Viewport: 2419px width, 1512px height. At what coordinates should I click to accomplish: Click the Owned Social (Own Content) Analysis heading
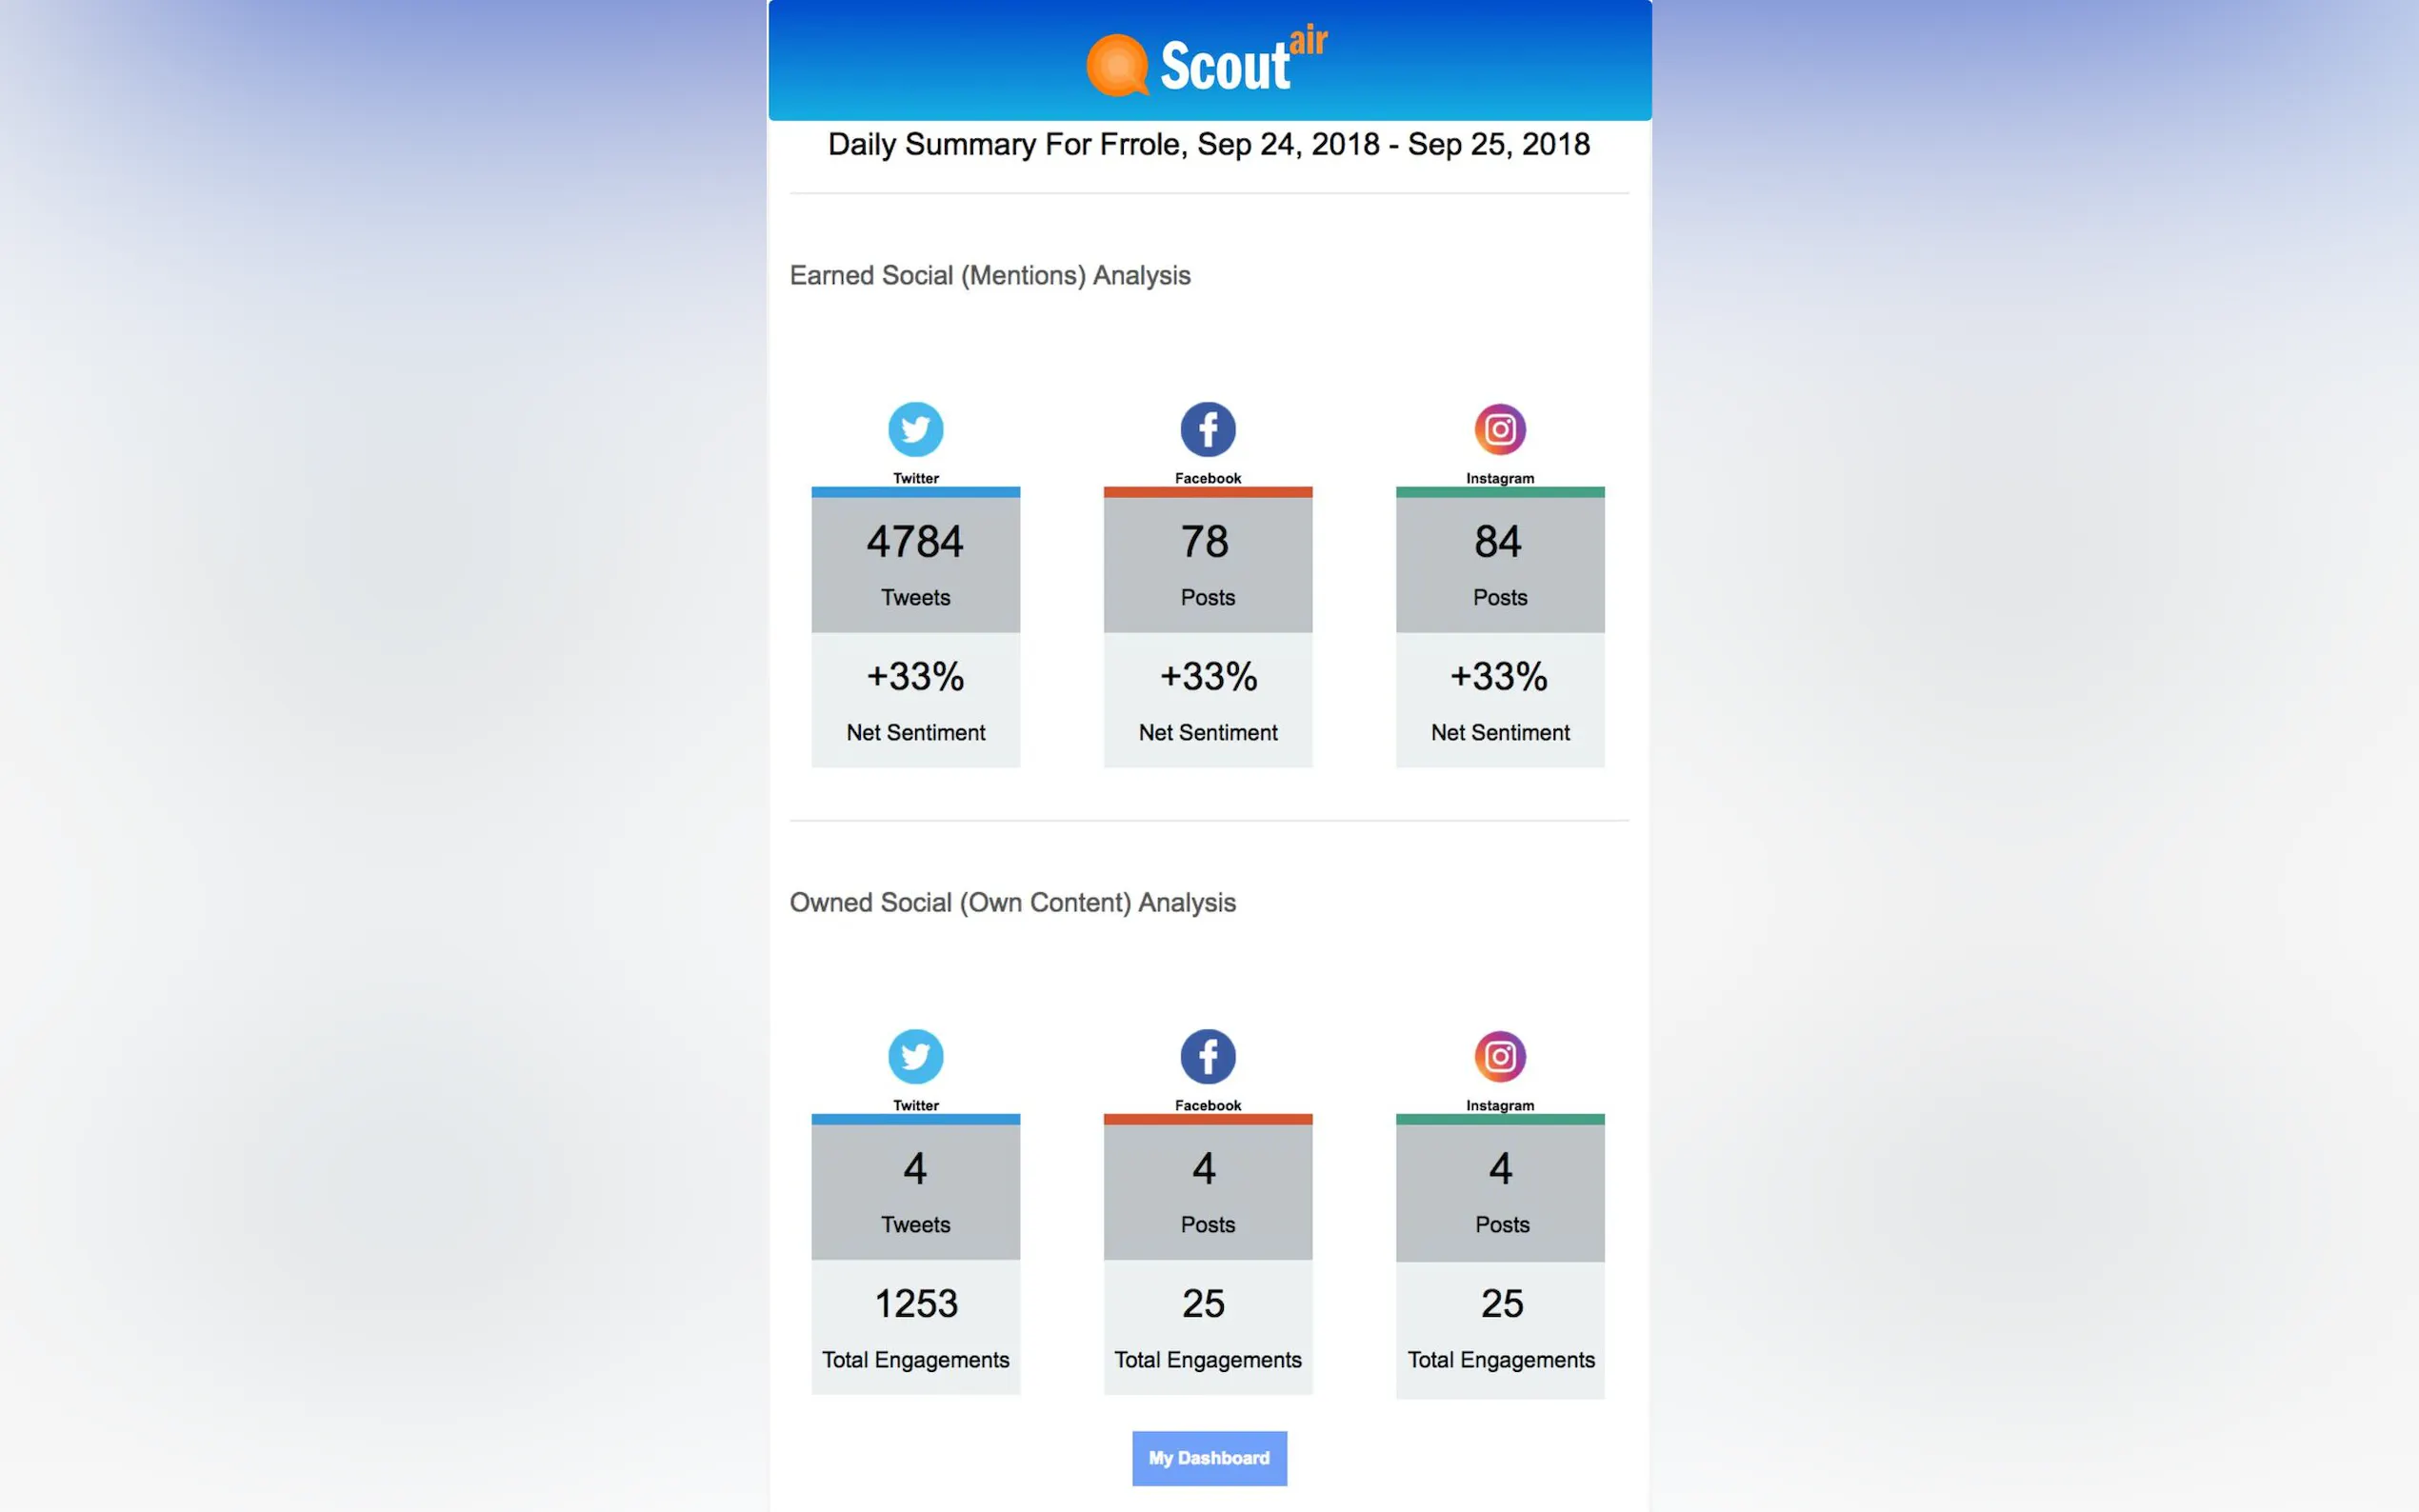click(1012, 903)
